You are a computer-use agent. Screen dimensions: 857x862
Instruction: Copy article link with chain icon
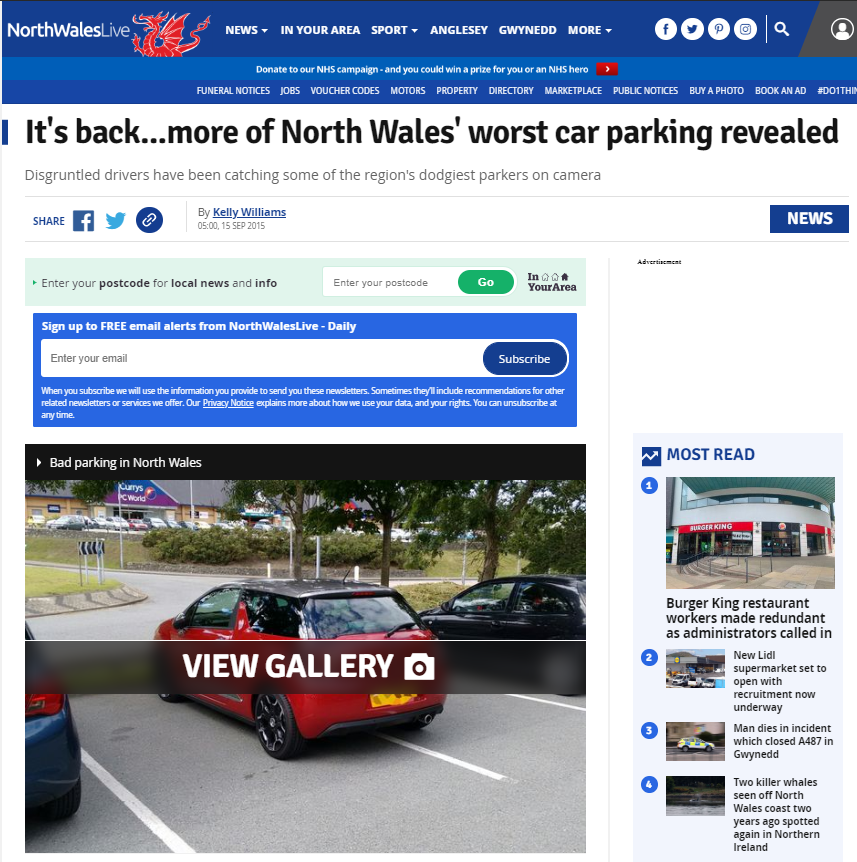click(150, 220)
